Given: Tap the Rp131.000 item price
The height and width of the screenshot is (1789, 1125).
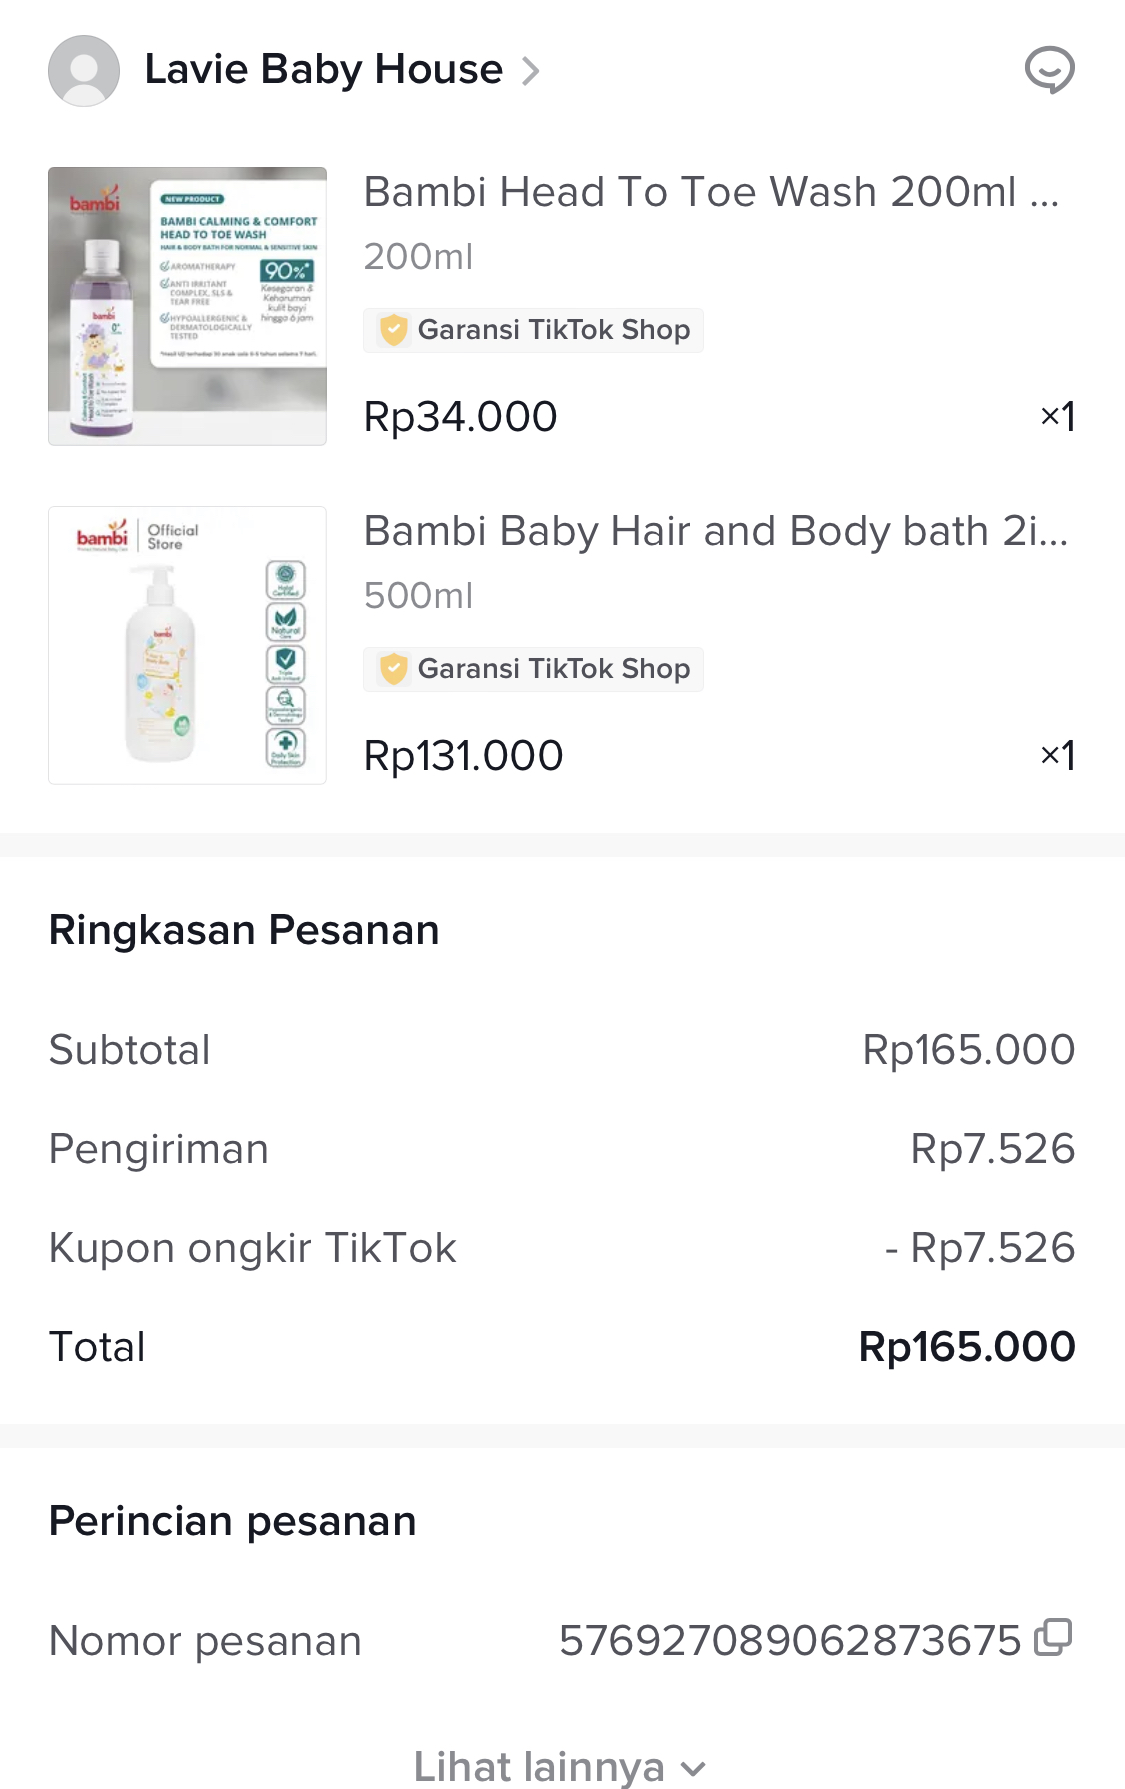Looking at the screenshot, I should point(463,756).
